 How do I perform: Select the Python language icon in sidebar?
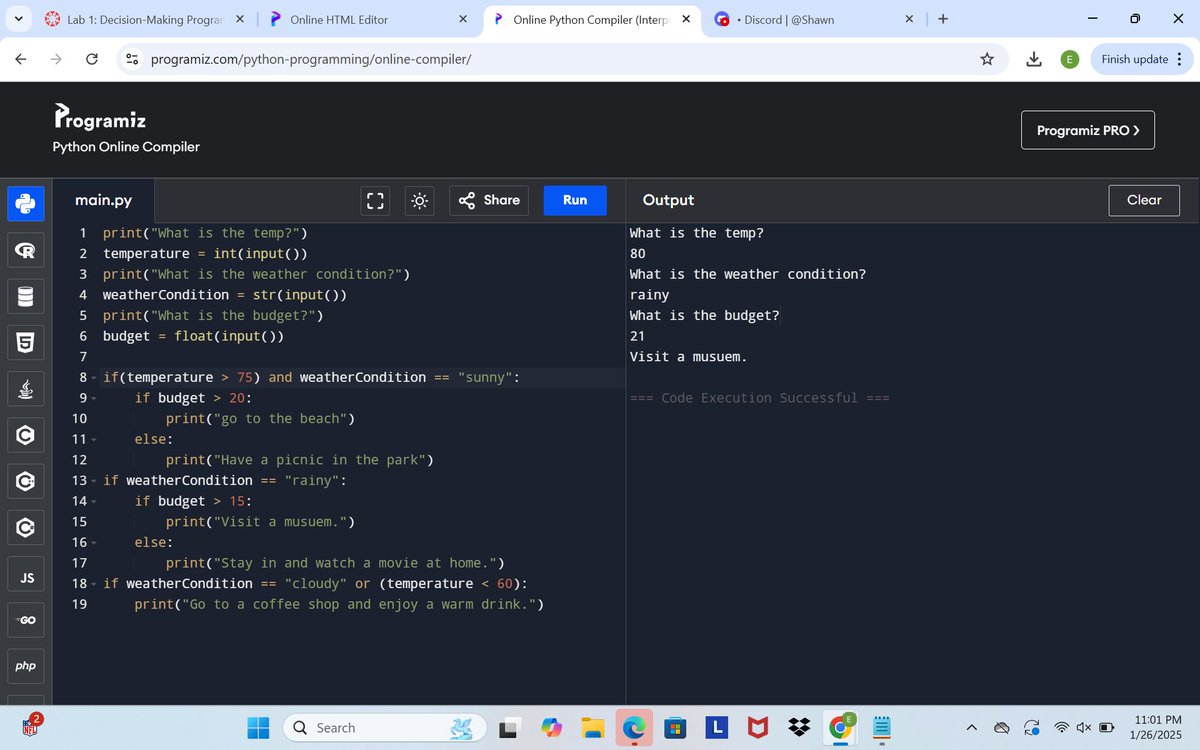tap(26, 203)
